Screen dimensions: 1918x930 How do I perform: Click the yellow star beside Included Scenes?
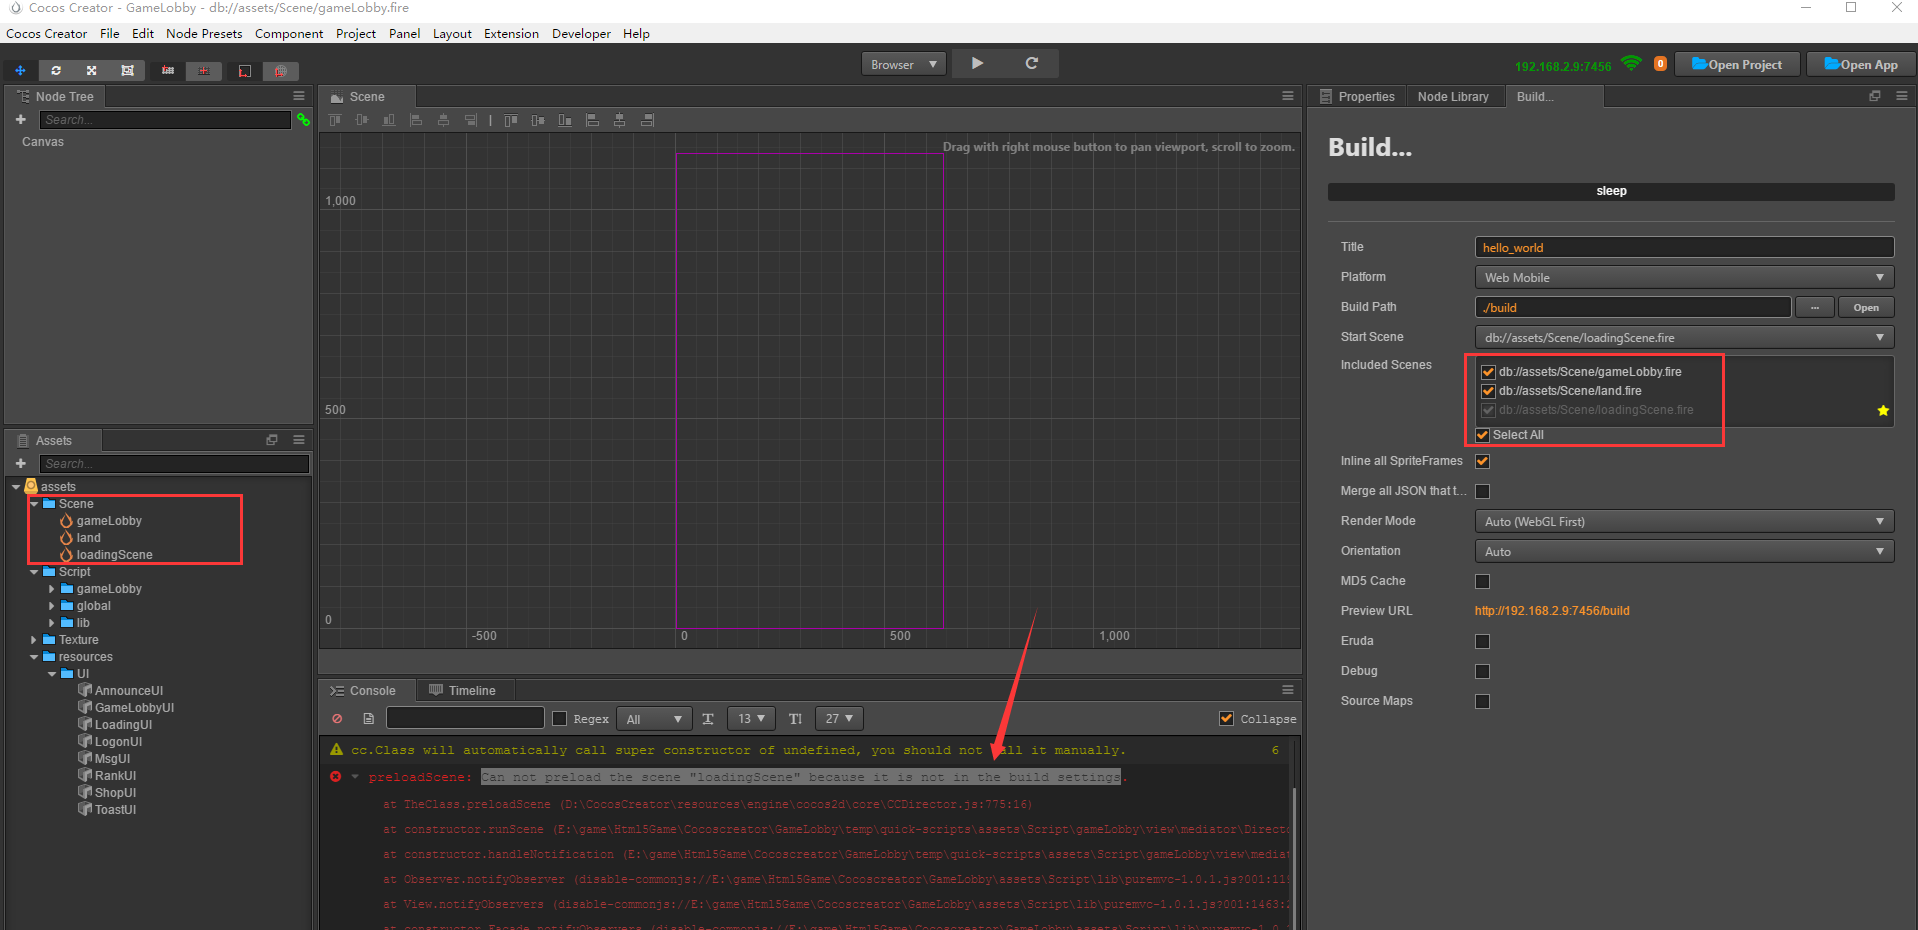pyautogui.click(x=1883, y=411)
